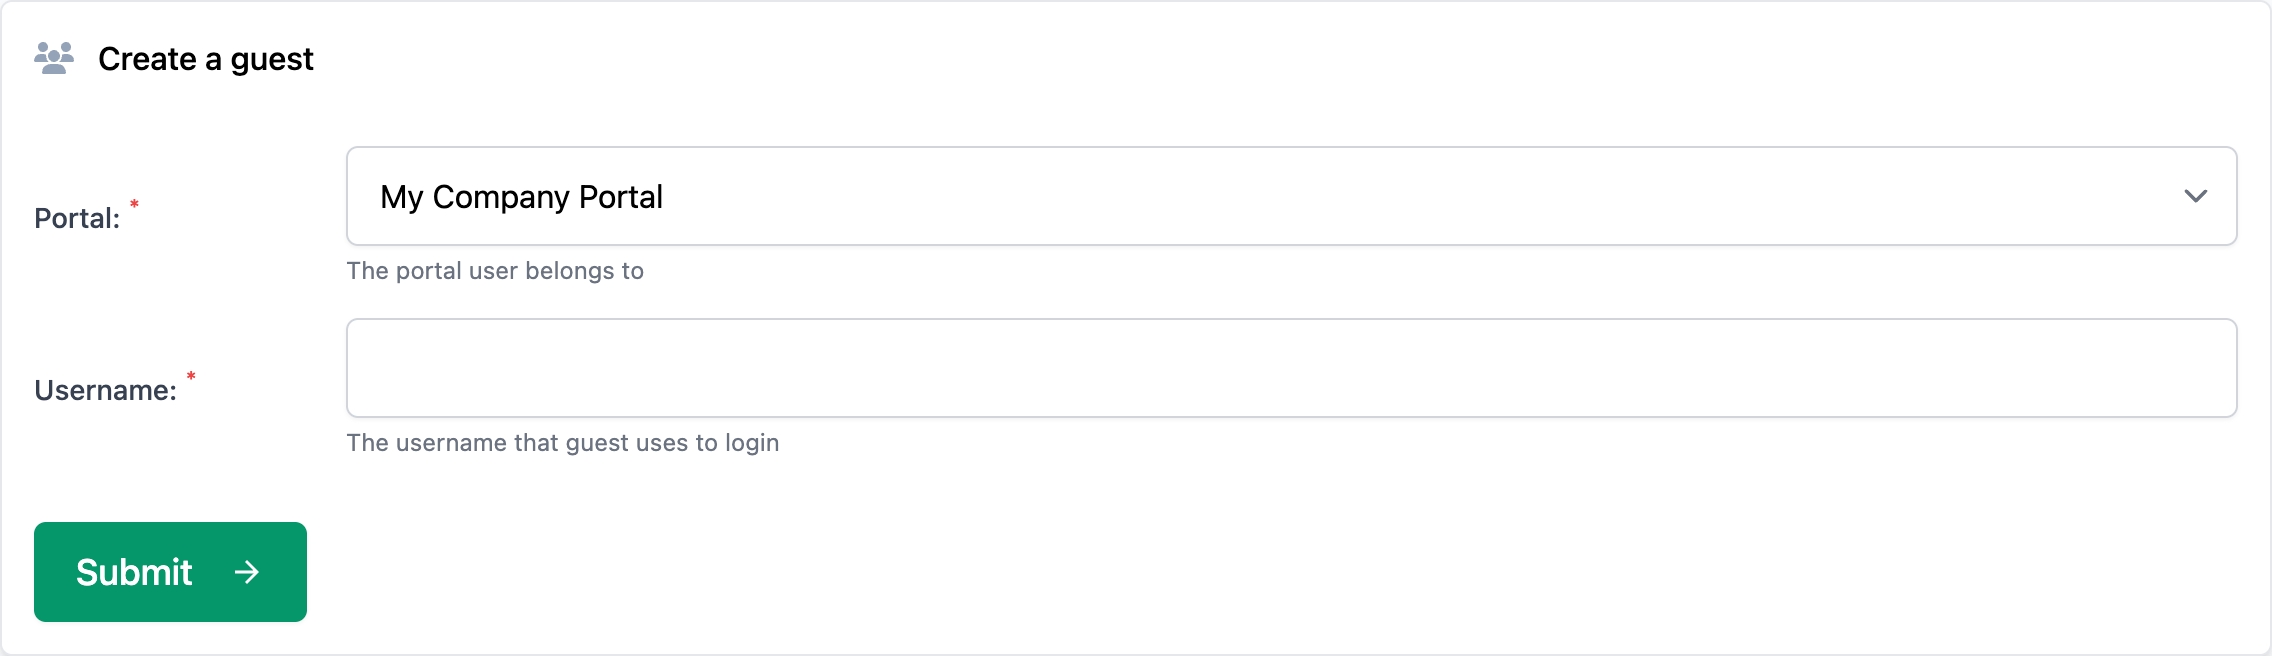Submit the guest creation form
2272x656 pixels.
170,572
